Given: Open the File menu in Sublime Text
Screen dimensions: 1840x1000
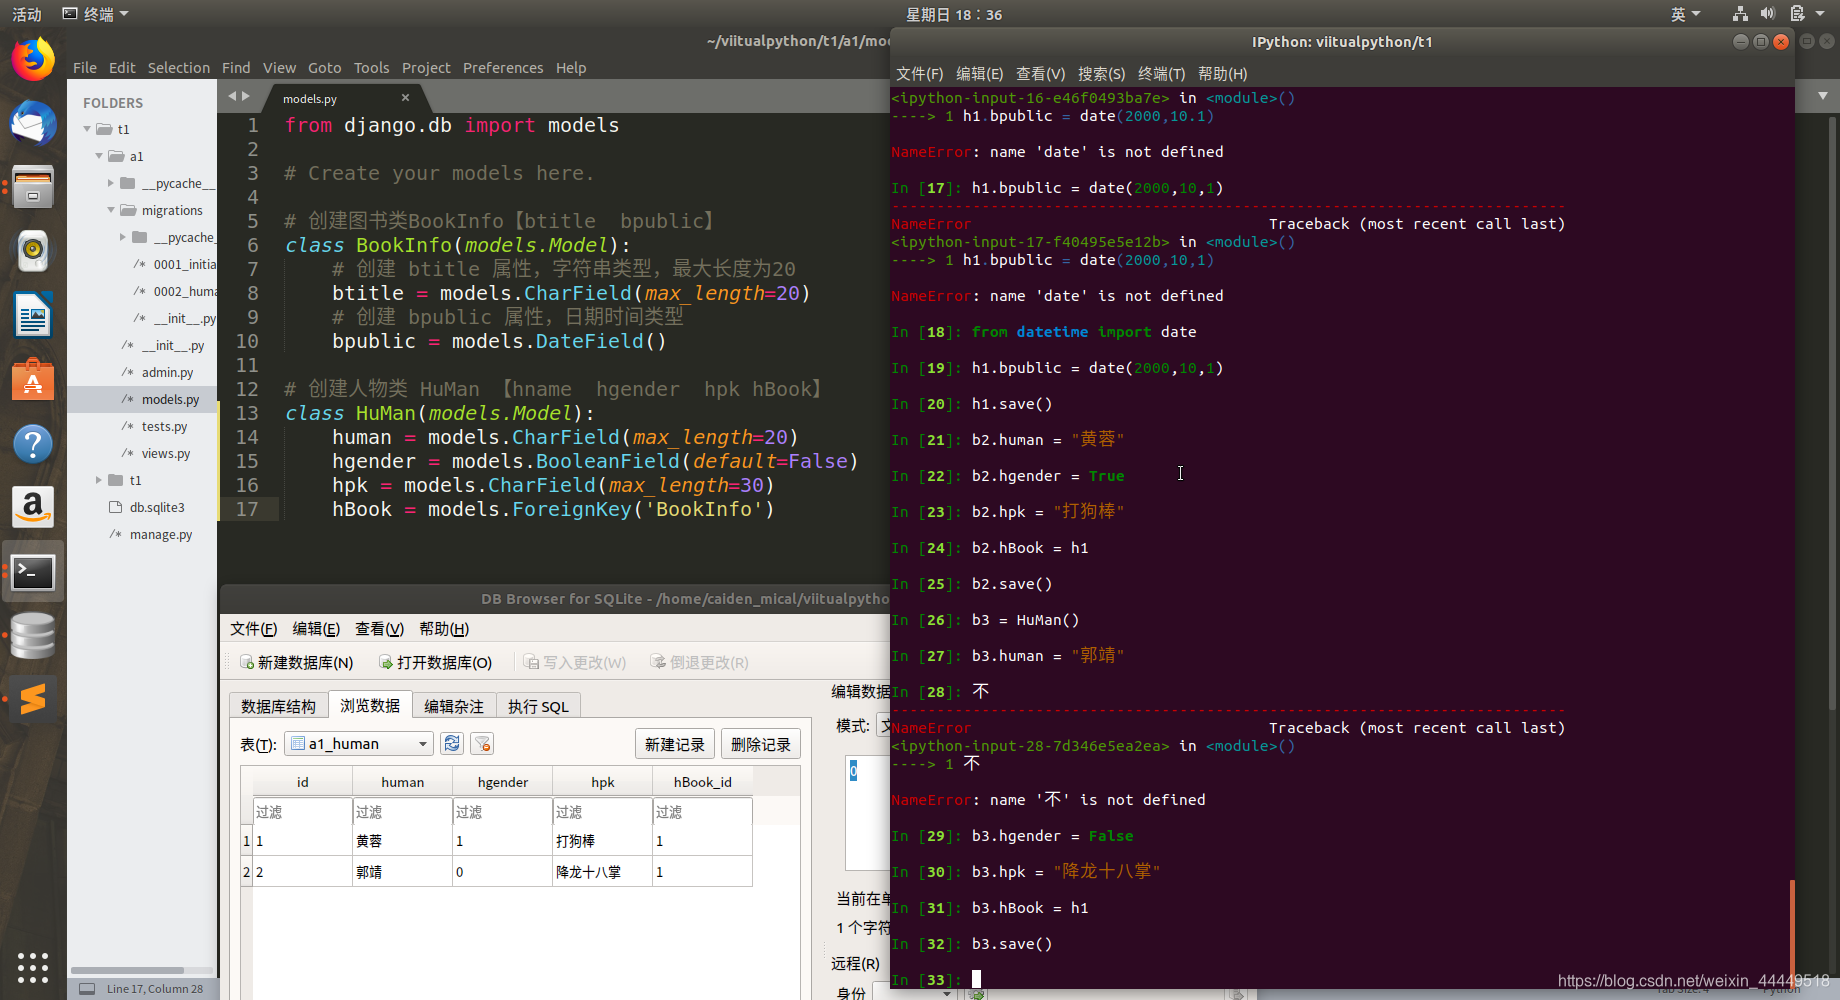Looking at the screenshot, I should [85, 67].
